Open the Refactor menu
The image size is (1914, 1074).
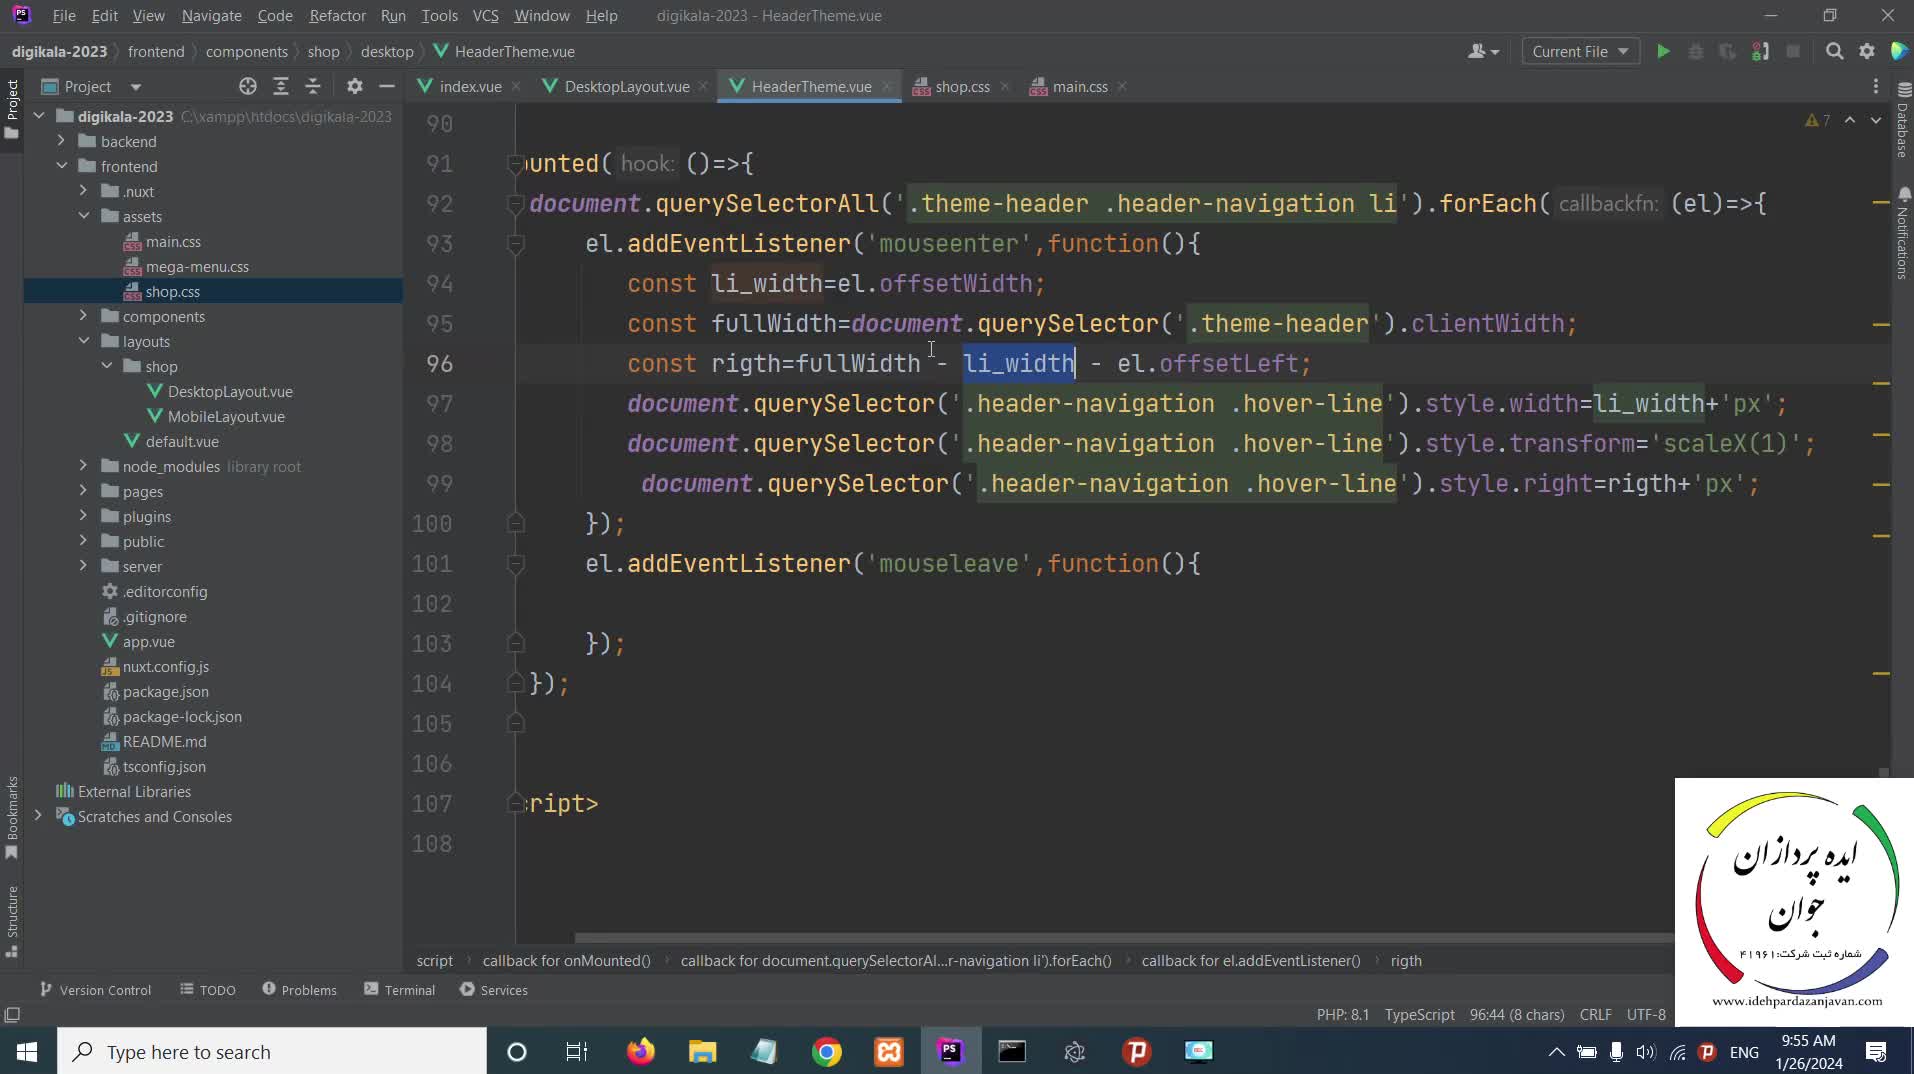point(337,16)
